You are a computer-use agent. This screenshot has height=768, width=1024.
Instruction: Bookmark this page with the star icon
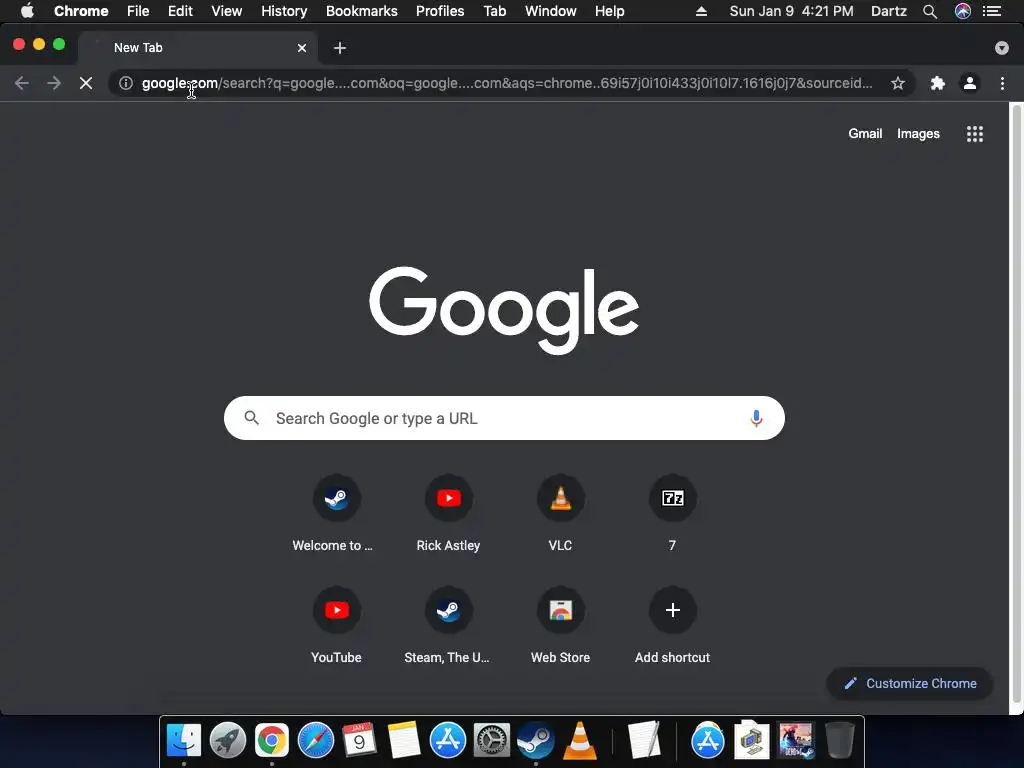tap(898, 83)
